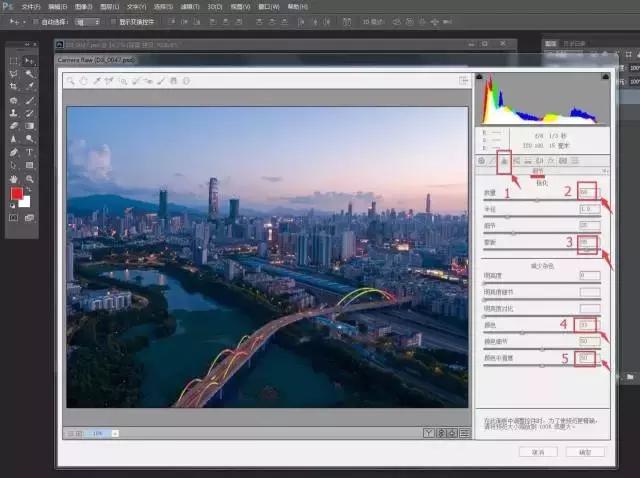Click the sharpening 数量 value field
The width and height of the screenshot is (640, 478).
pyautogui.click(x=588, y=190)
